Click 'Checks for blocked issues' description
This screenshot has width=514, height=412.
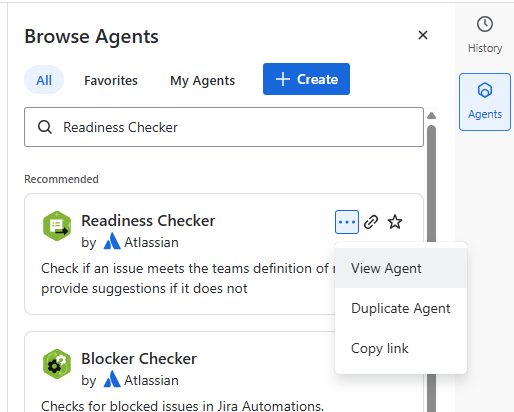pos(182,406)
